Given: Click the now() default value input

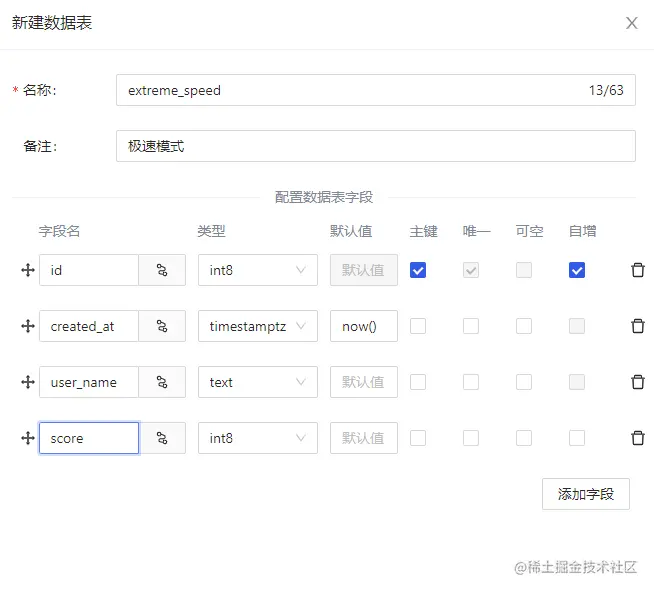Looking at the screenshot, I should (x=364, y=326).
